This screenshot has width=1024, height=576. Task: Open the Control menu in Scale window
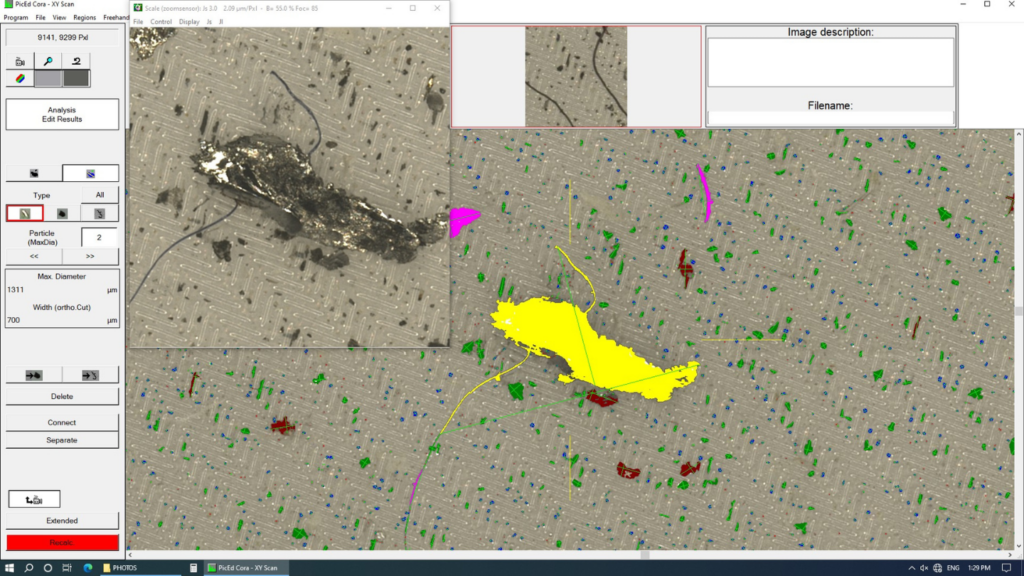pos(161,22)
